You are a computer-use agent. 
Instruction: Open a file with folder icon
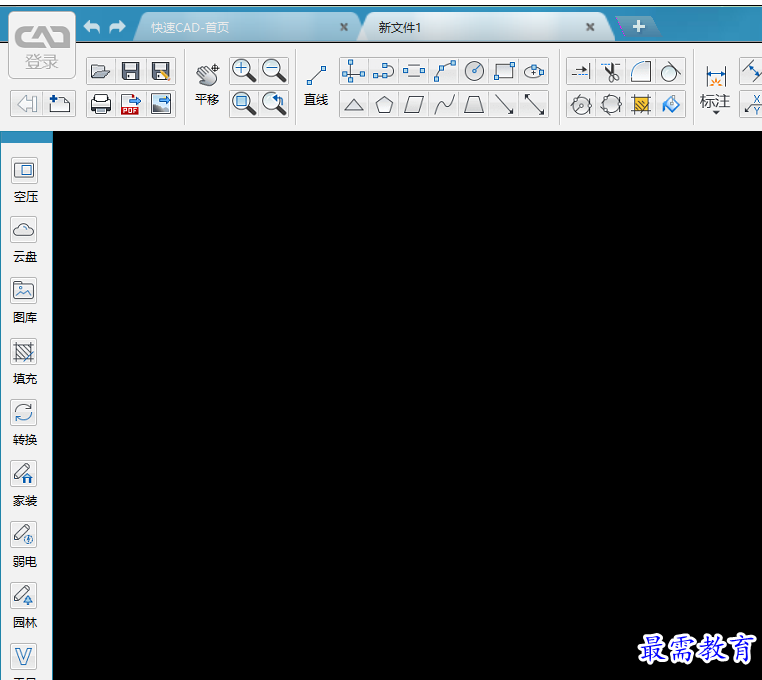[101, 71]
